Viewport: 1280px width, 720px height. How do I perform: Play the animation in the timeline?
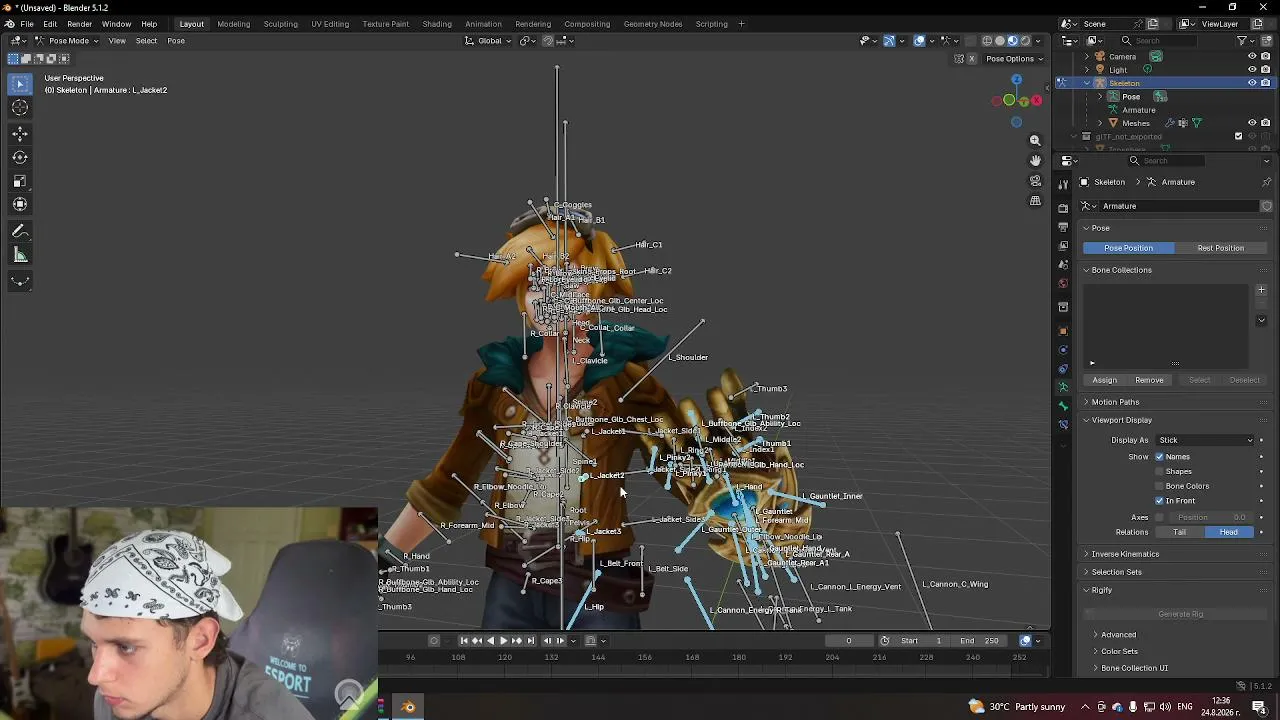503,641
